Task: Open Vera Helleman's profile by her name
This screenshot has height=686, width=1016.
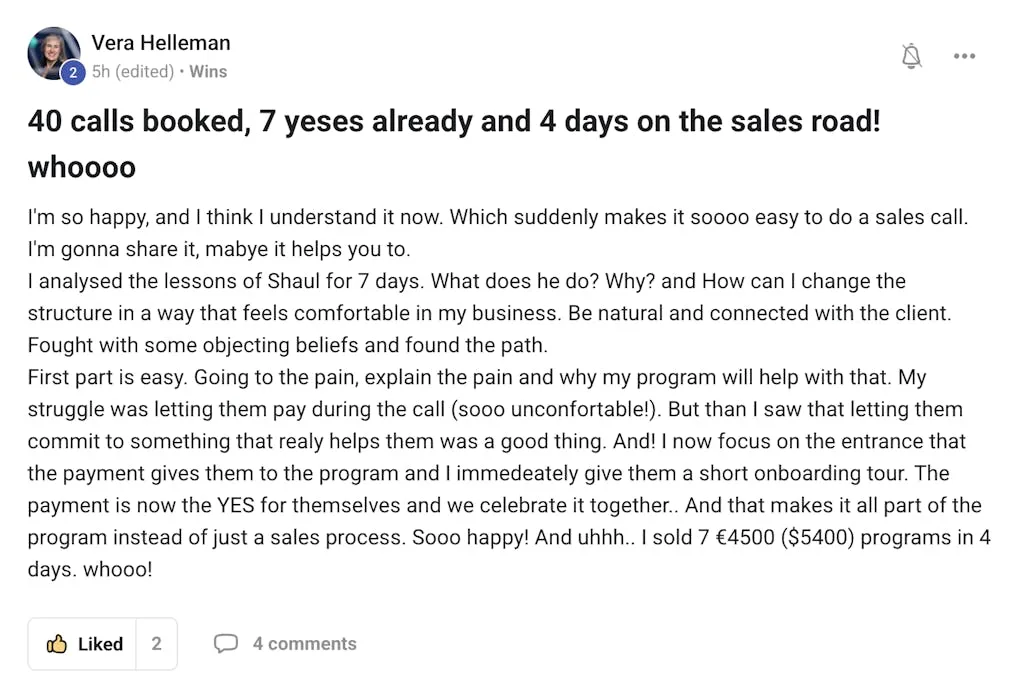Action: pyautogui.click(x=160, y=43)
